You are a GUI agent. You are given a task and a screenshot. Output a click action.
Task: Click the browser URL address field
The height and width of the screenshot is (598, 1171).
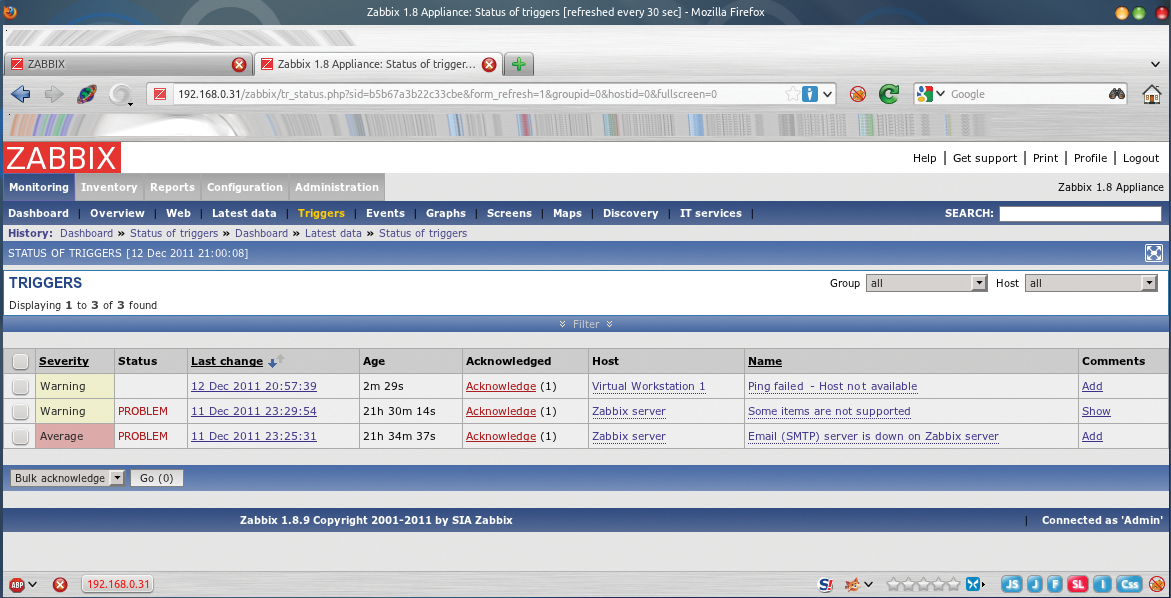[478, 94]
